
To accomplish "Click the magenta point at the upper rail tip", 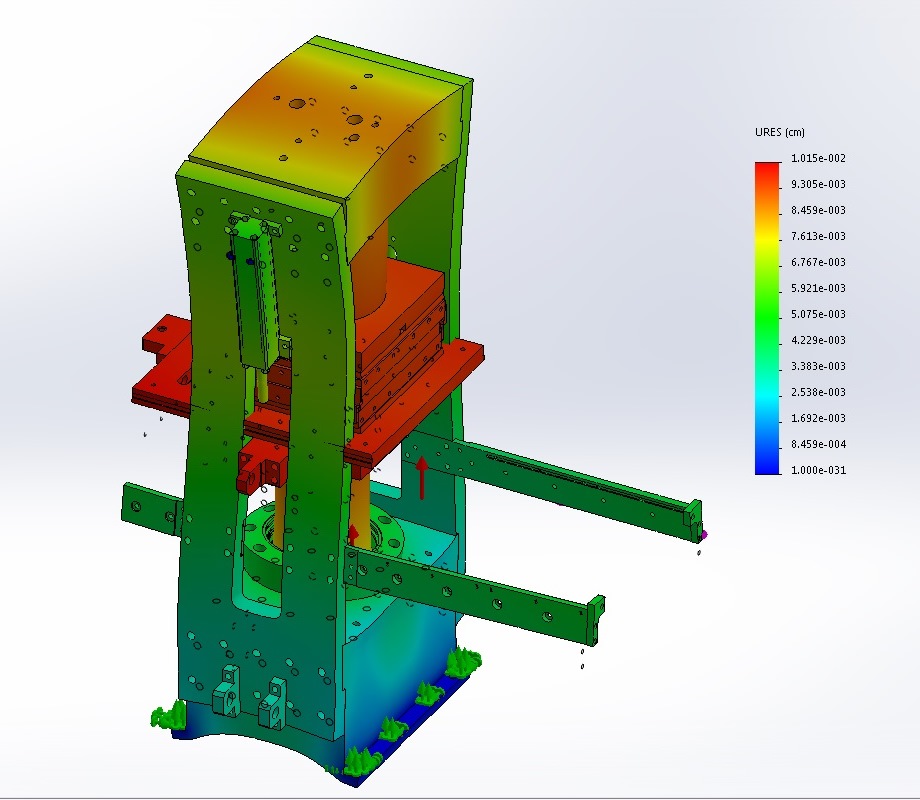I will pos(704,534).
